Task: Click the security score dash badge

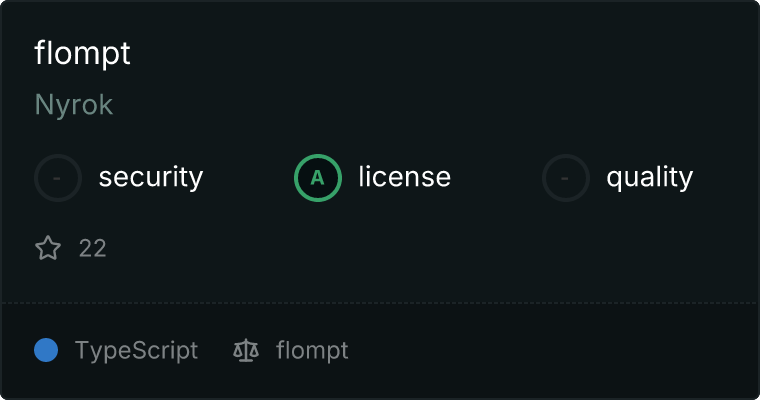Action: [58, 178]
